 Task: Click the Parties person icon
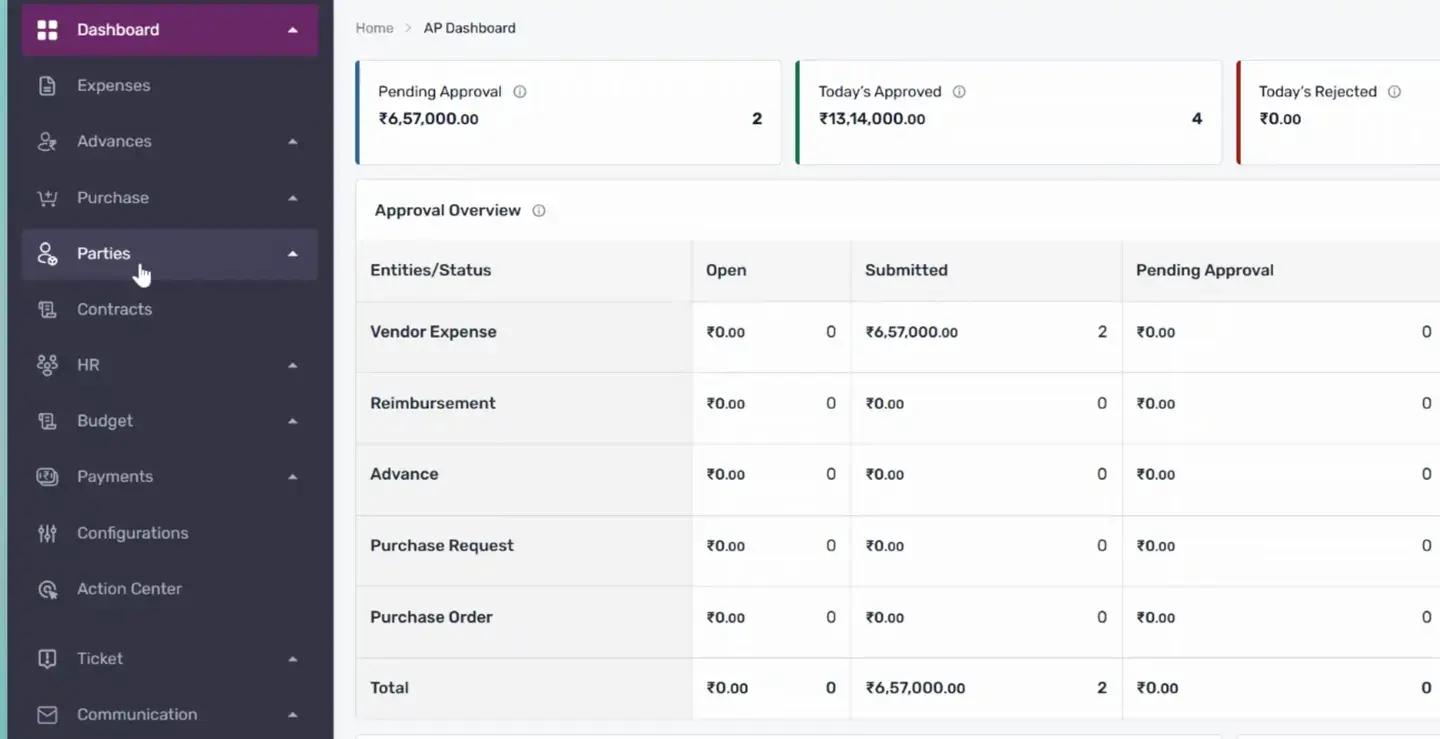pyautogui.click(x=47, y=254)
